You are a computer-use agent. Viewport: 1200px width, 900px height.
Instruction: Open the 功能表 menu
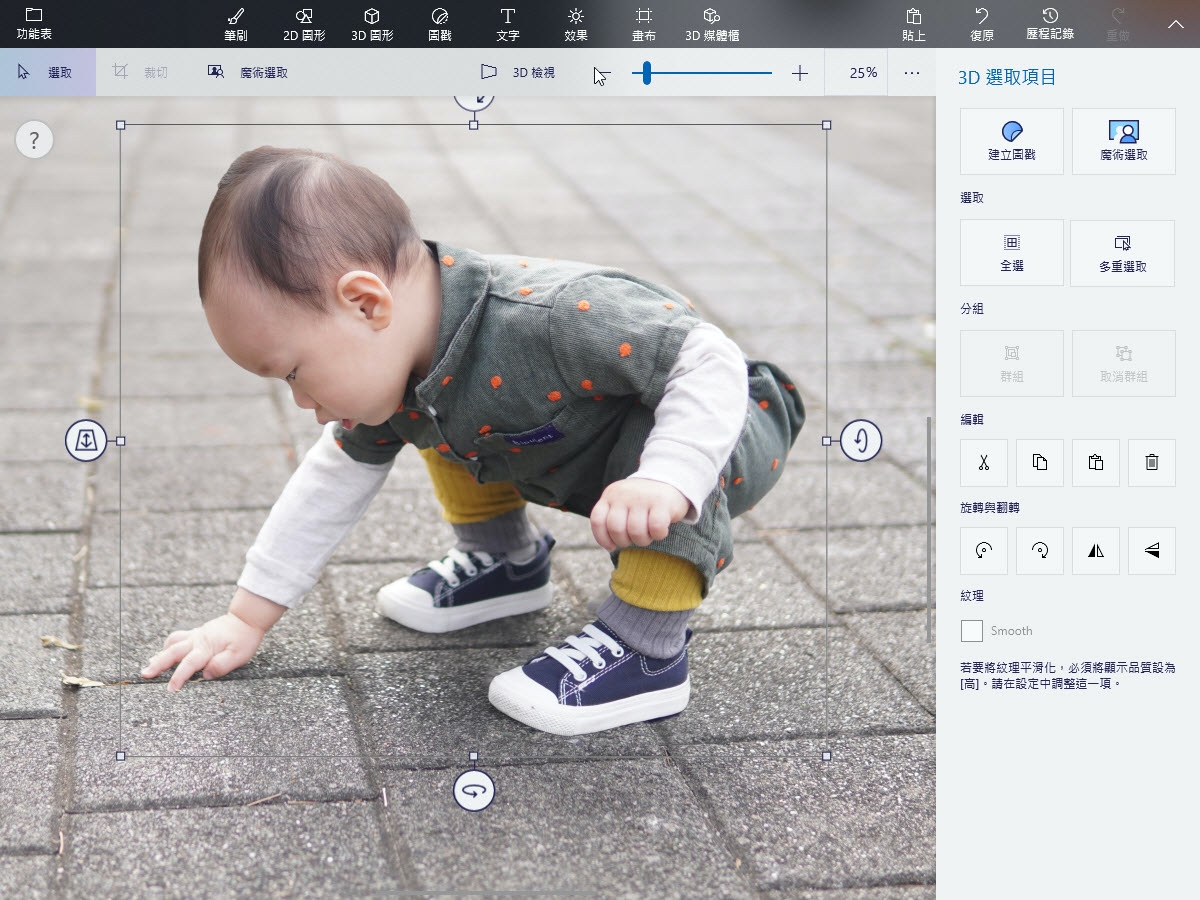pos(34,24)
